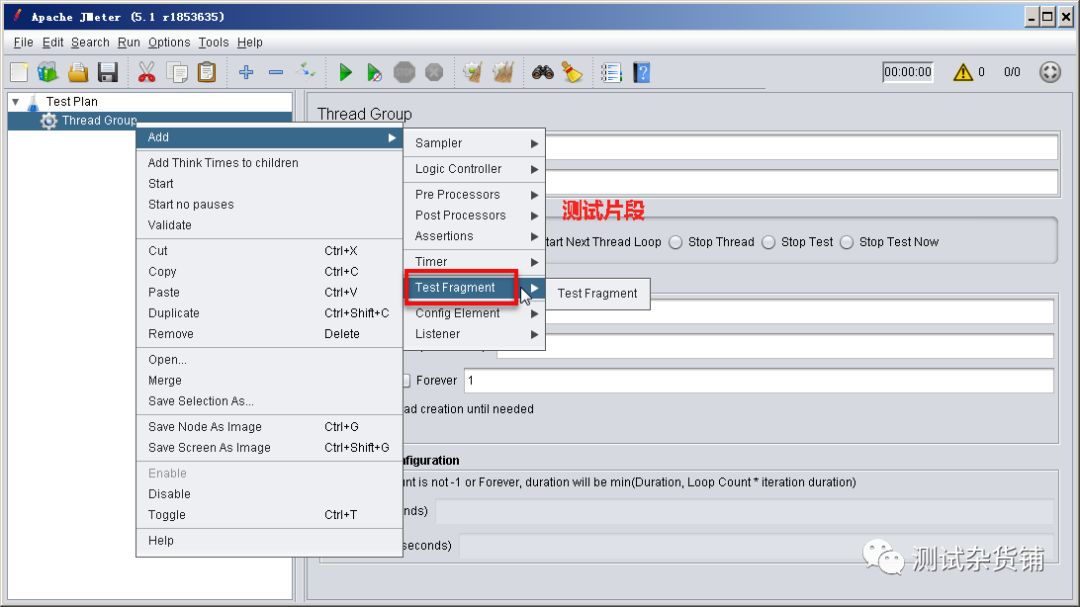Expand the Assertions submenu
The image size is (1080, 607).
click(x=475, y=236)
